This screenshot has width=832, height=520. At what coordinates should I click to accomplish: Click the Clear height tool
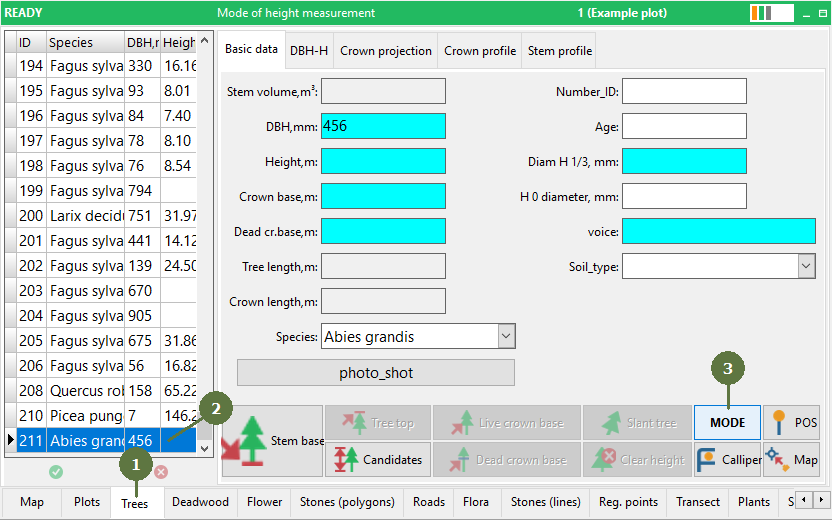(637, 460)
